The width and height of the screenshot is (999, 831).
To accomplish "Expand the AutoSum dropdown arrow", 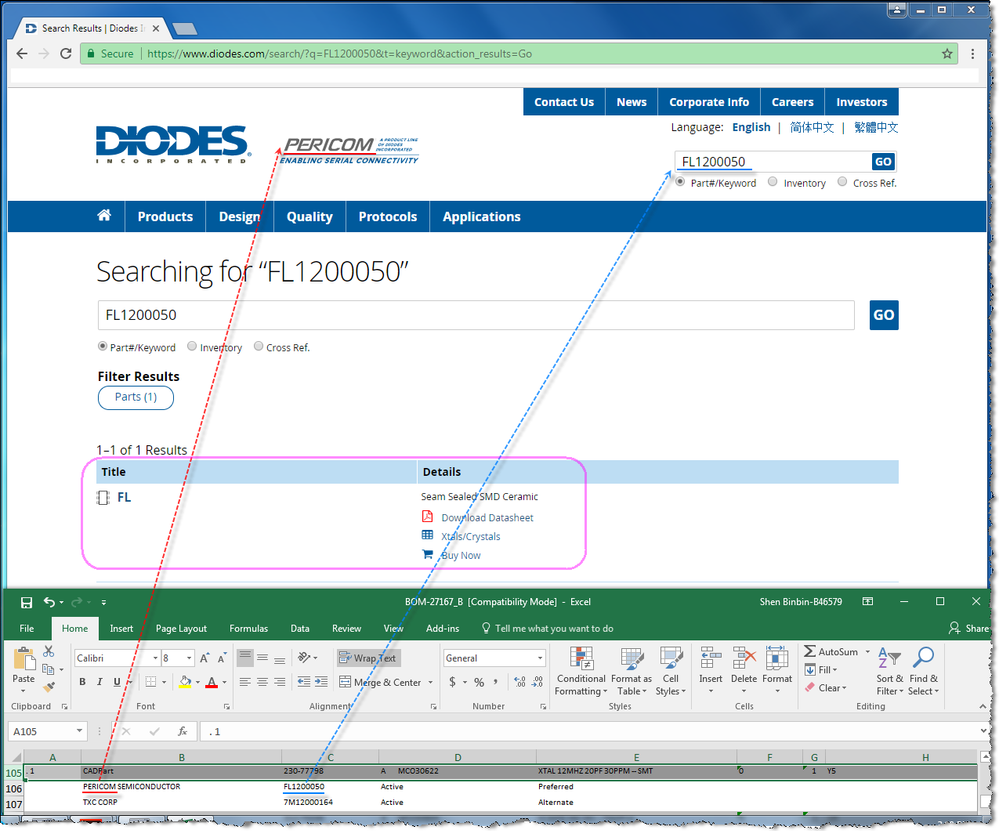I will [x=867, y=651].
